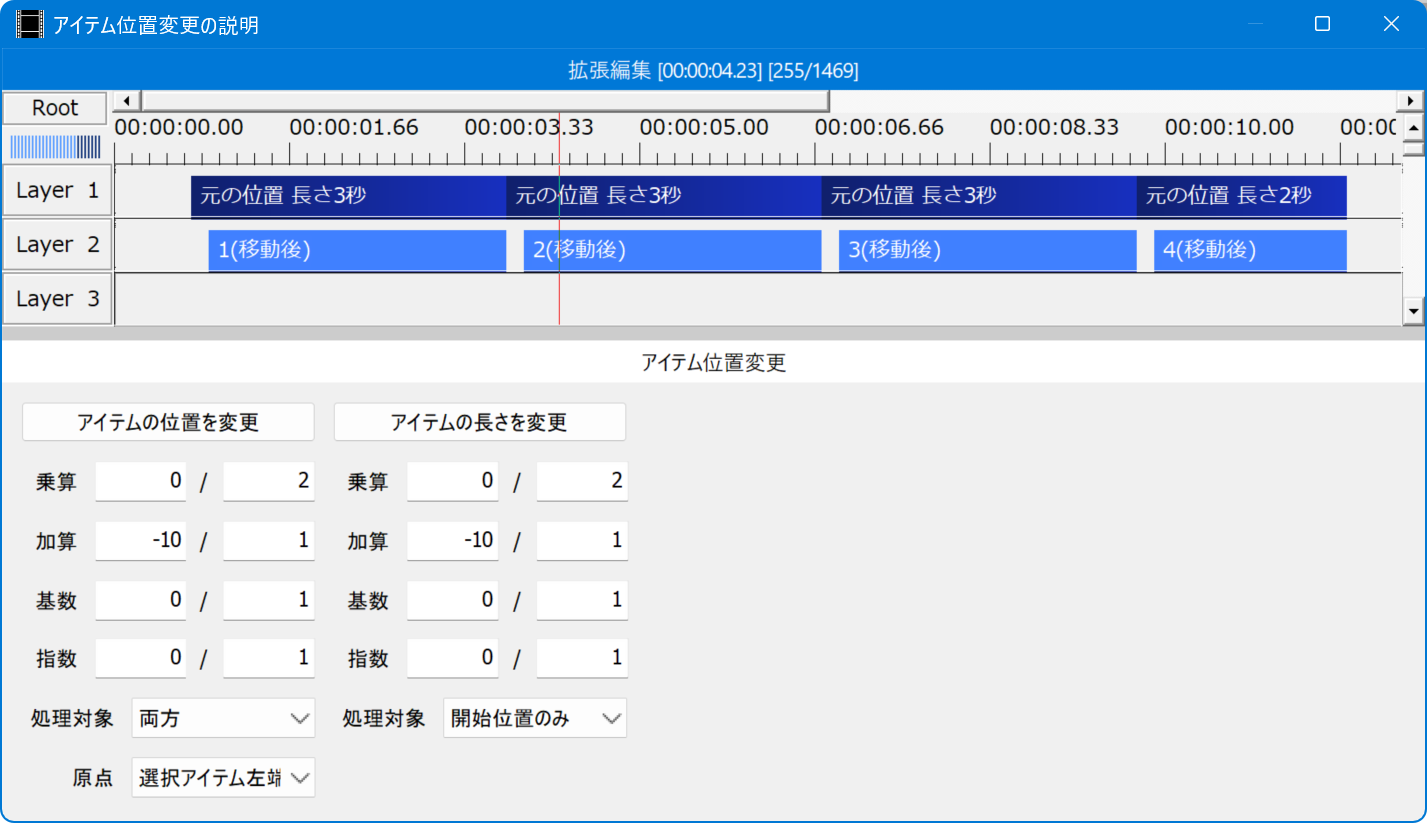Image resolution: width=1427 pixels, height=823 pixels.
Task: Click length 指数 denominator field
Action: [x=582, y=659]
